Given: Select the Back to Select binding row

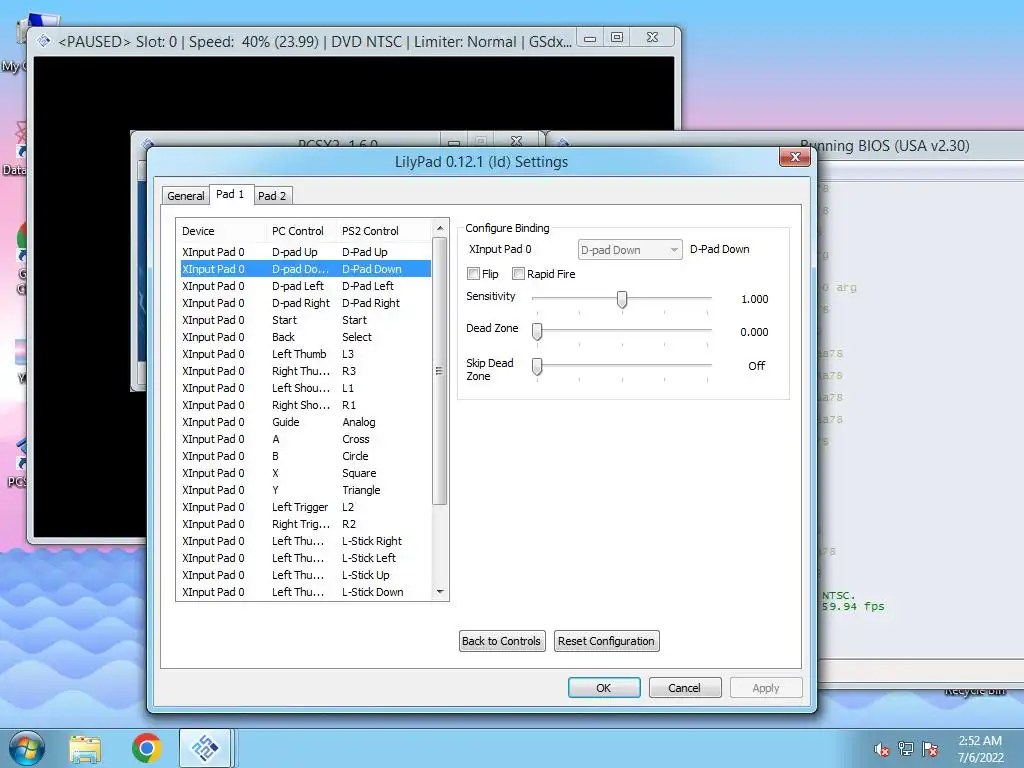Looking at the screenshot, I should 305,337.
